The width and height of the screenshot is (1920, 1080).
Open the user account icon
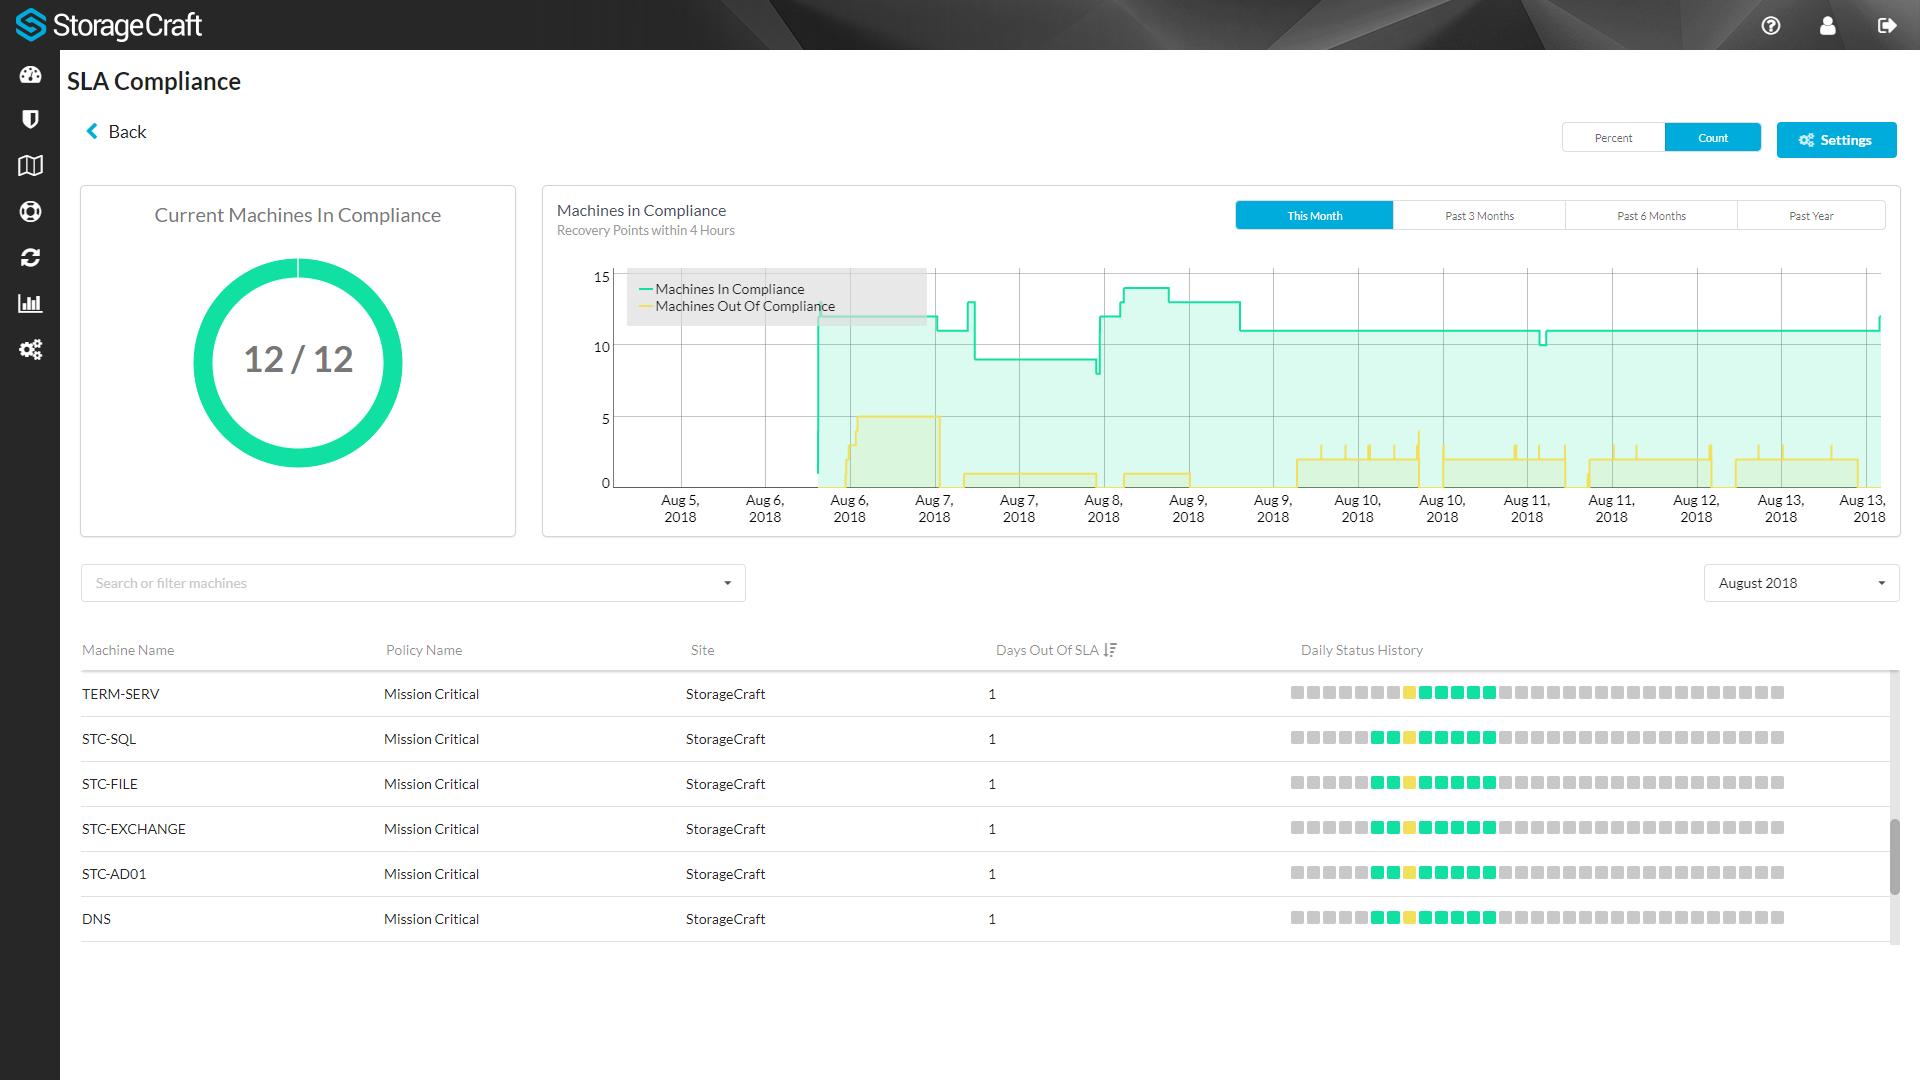1828,26
